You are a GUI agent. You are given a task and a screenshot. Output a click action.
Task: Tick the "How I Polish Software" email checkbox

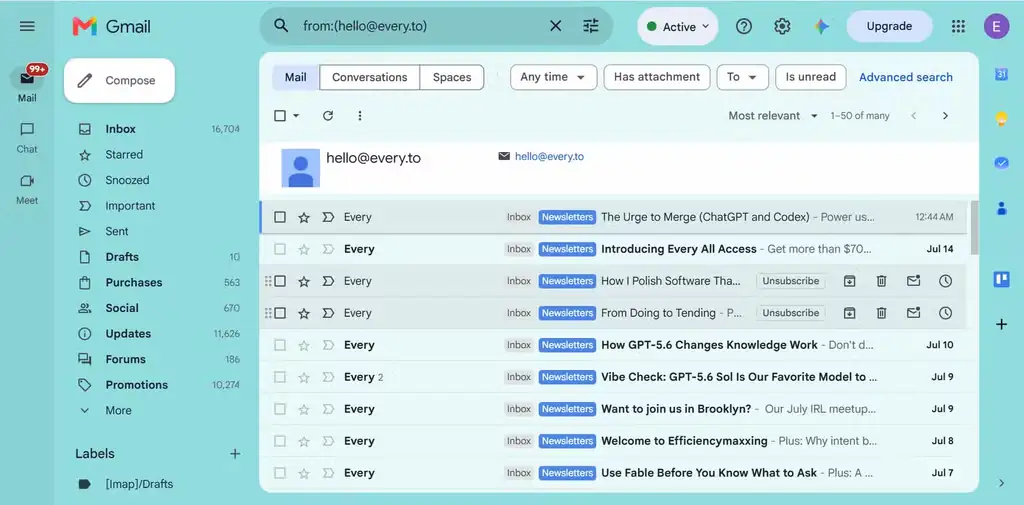coord(280,281)
